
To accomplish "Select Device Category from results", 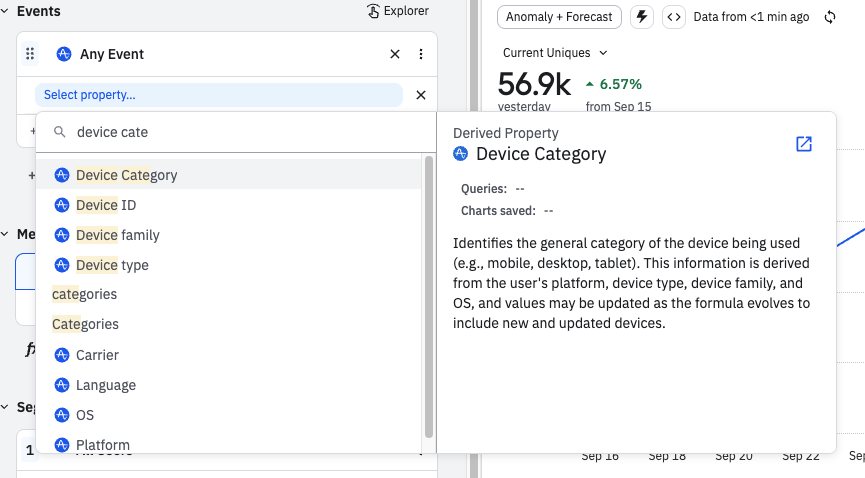I will pos(127,175).
